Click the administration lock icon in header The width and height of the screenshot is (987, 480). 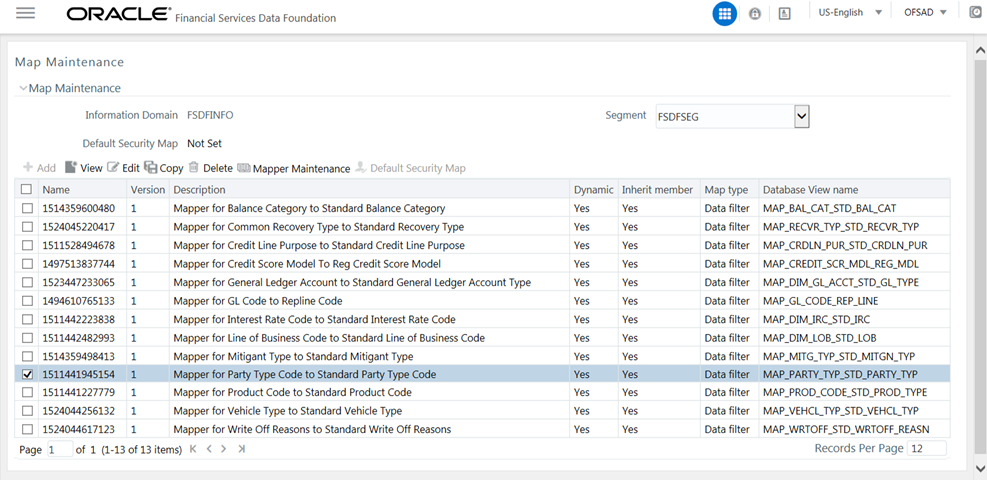click(x=755, y=14)
